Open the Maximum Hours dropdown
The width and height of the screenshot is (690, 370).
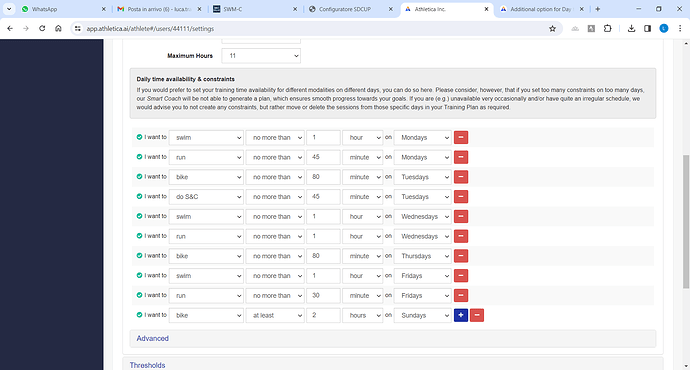tap(261, 56)
